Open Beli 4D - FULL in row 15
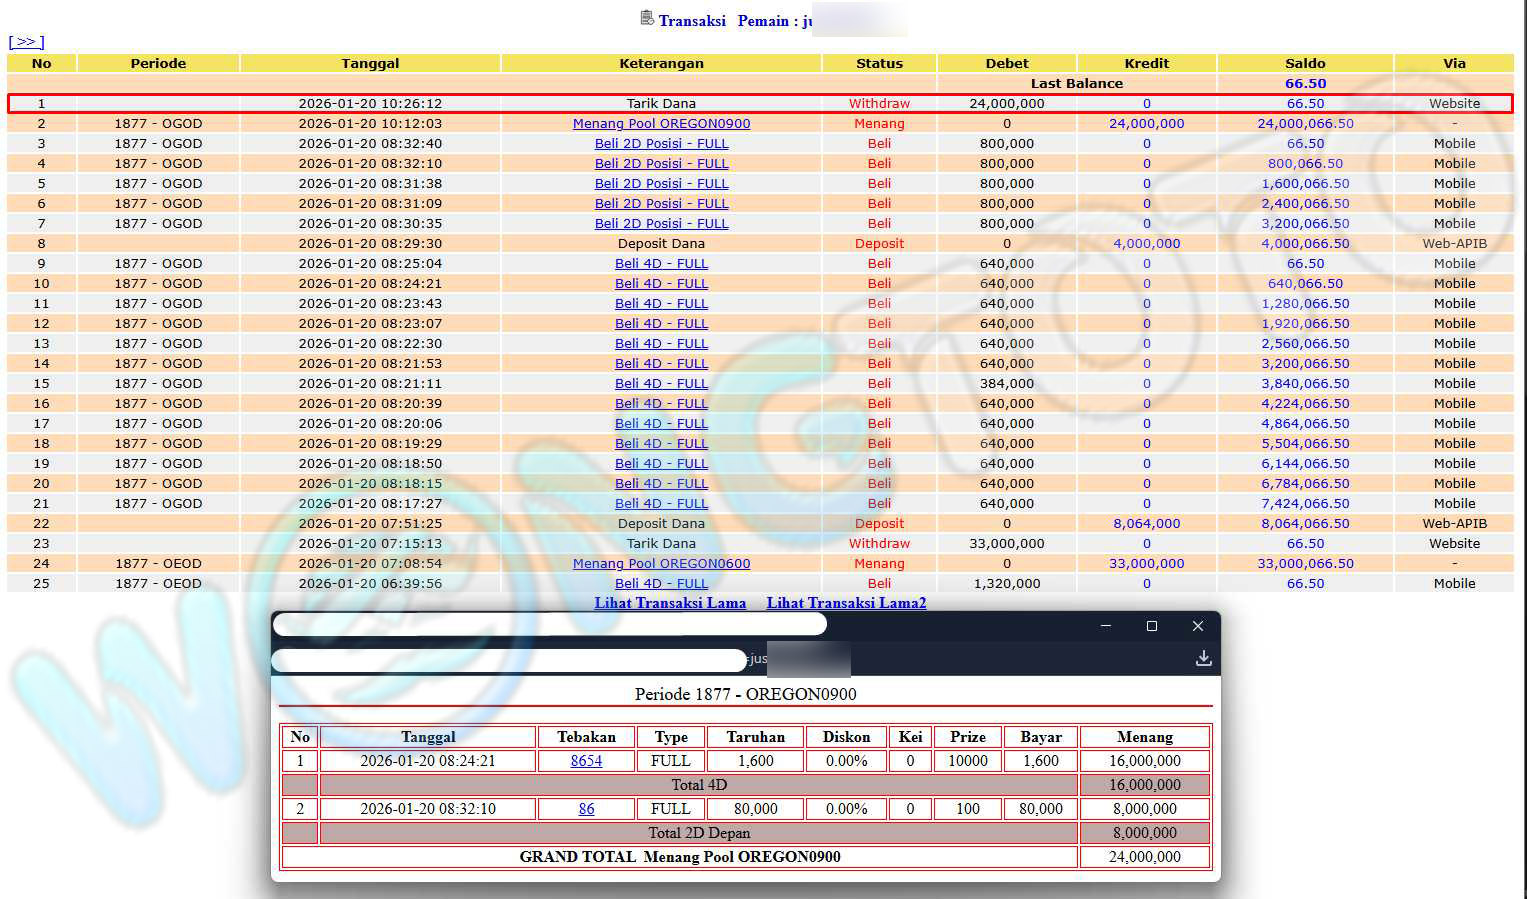This screenshot has height=899, width=1527. pos(661,384)
